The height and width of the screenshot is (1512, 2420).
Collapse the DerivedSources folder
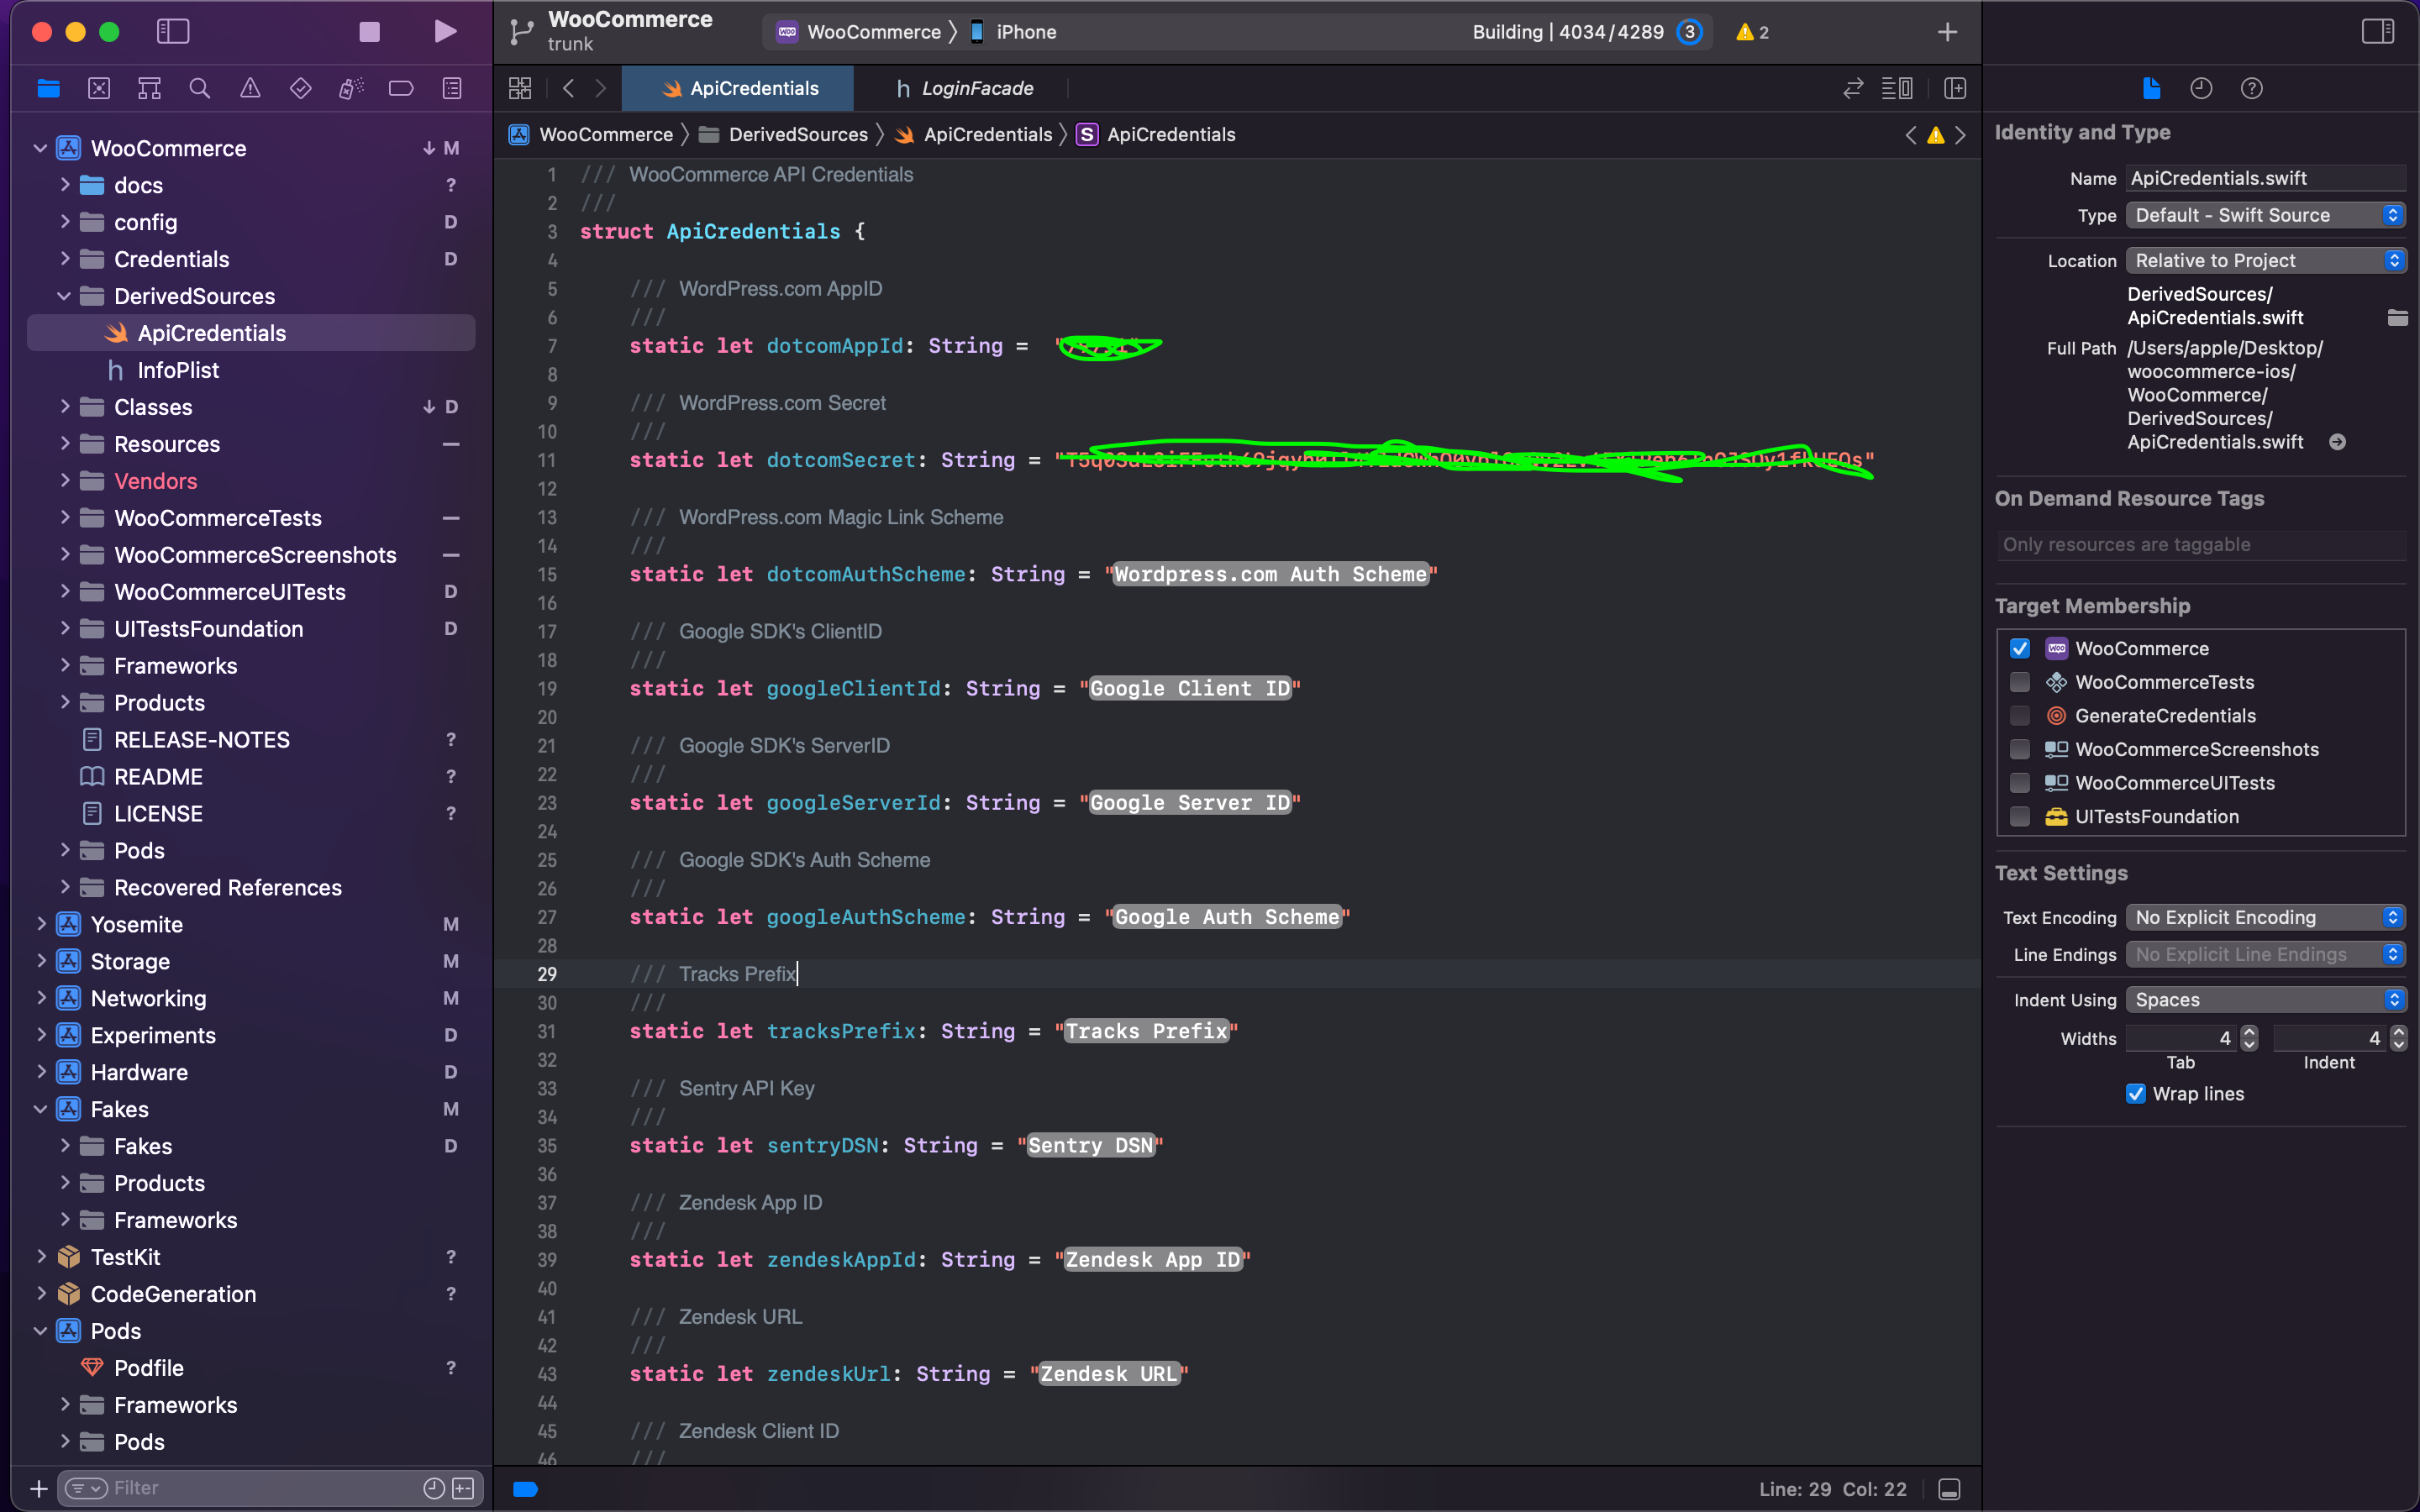(x=65, y=296)
